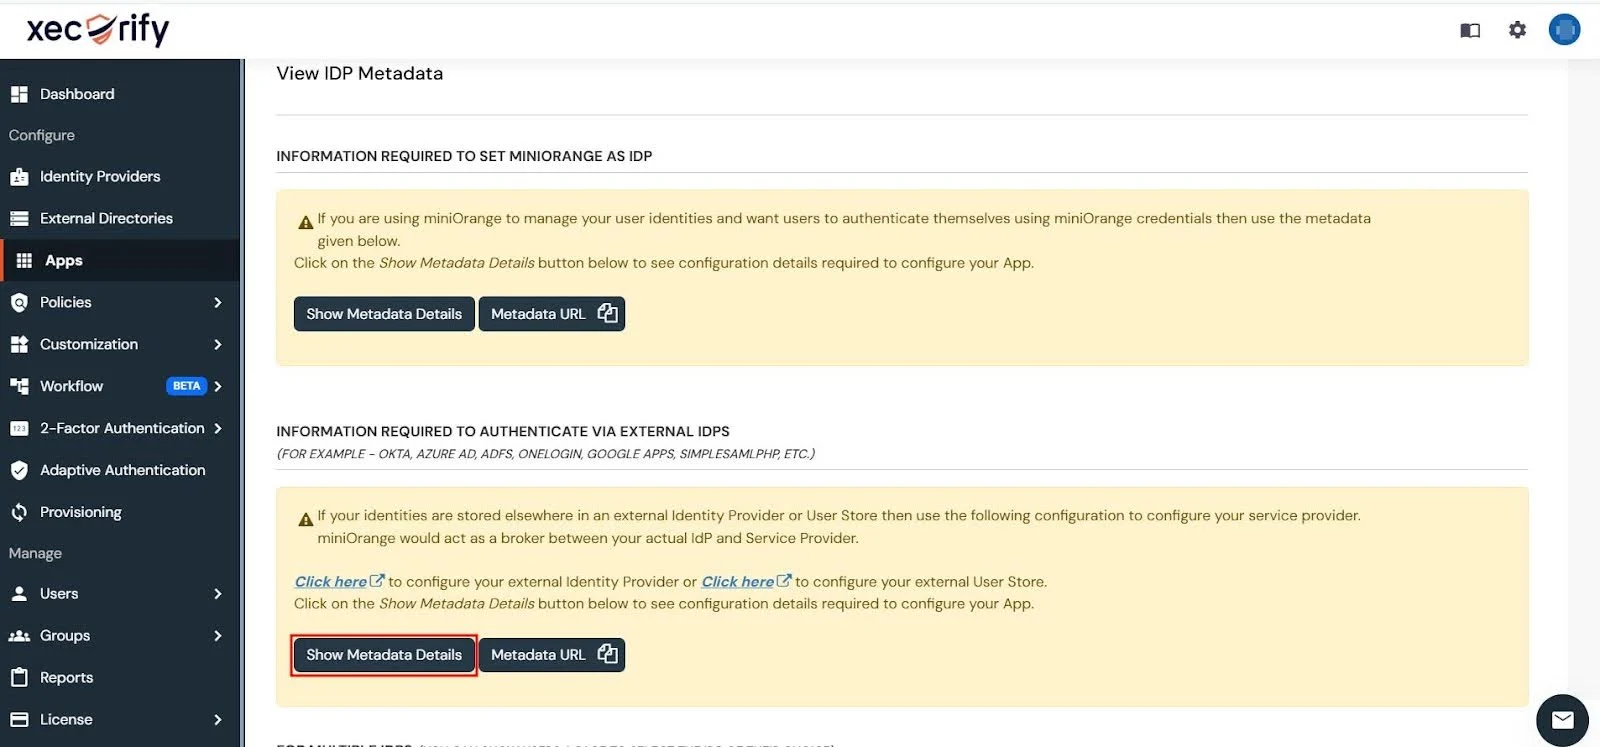Click Metadata URL button under miniOrange as IDP
Screen dimensions: 1600x747
pos(552,313)
